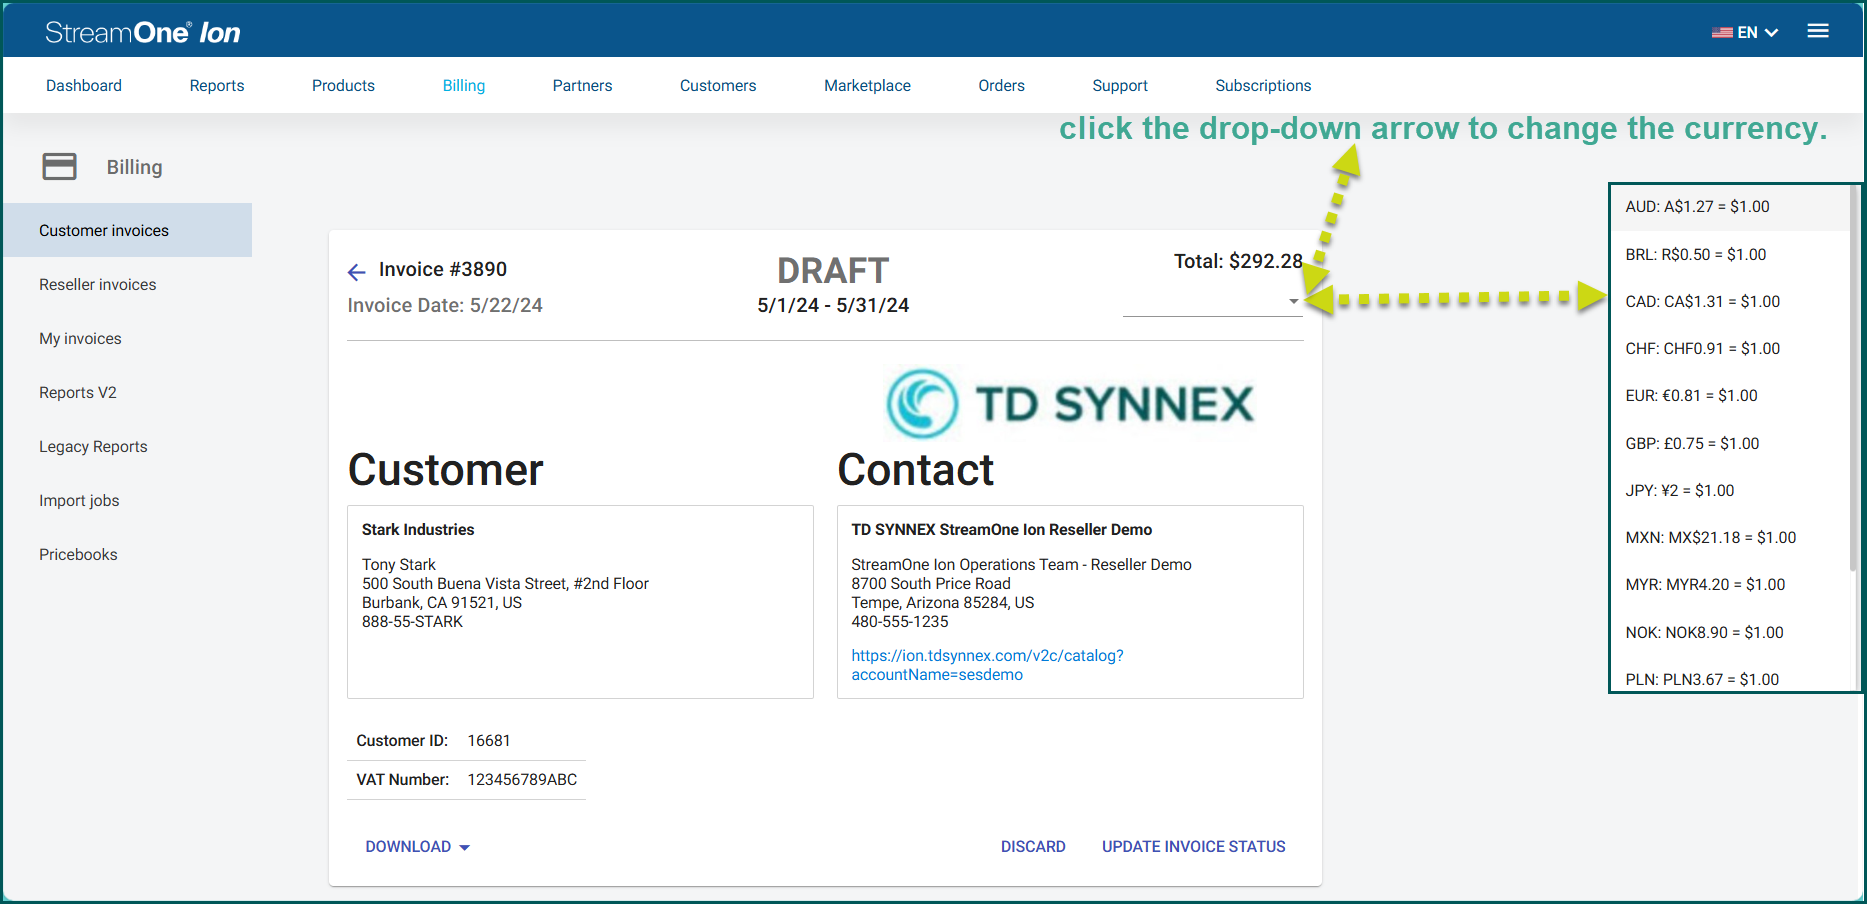The width and height of the screenshot is (1867, 904).
Task: Click the 500 South Buena Vista Street address
Action: click(x=505, y=584)
